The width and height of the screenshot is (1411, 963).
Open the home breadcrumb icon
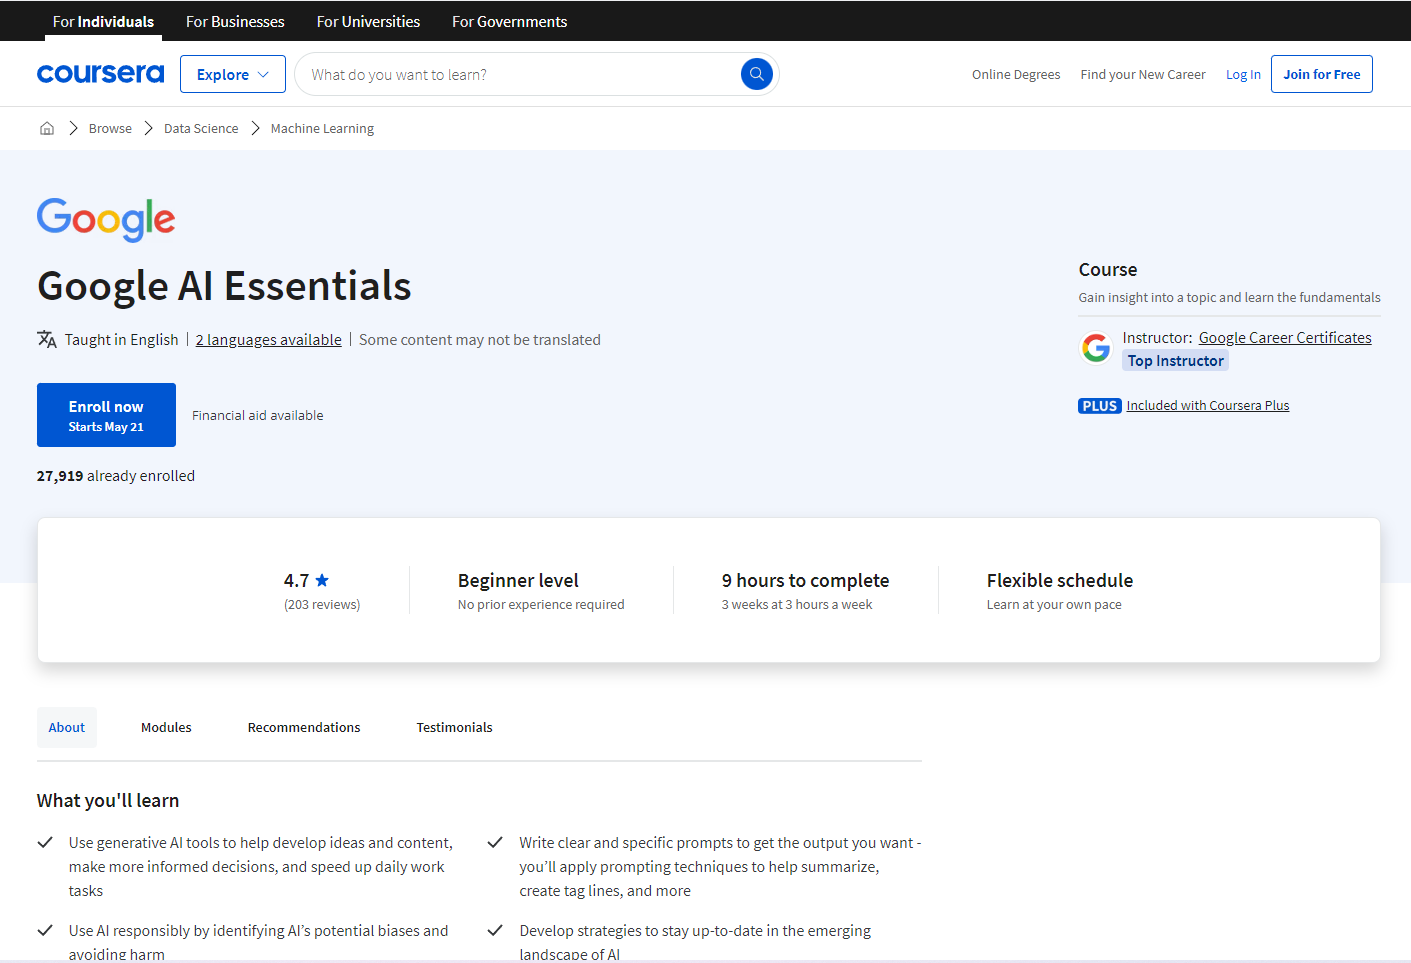(47, 128)
